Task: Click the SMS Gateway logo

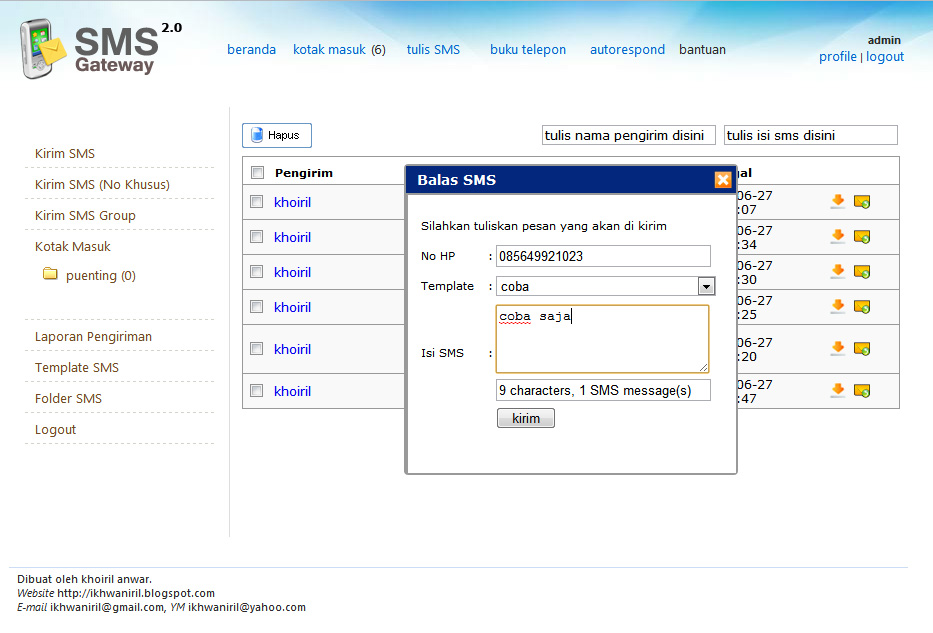Action: pyautogui.click(x=100, y=49)
